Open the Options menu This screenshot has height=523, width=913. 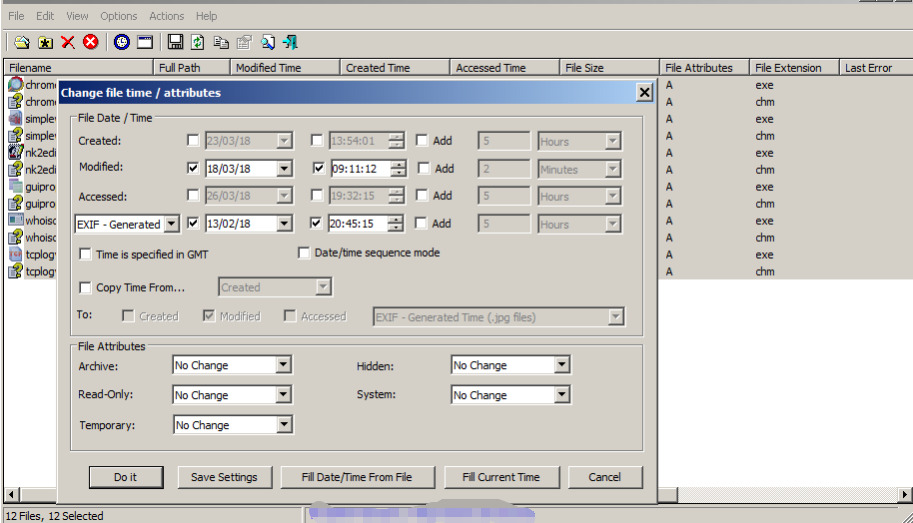click(119, 16)
